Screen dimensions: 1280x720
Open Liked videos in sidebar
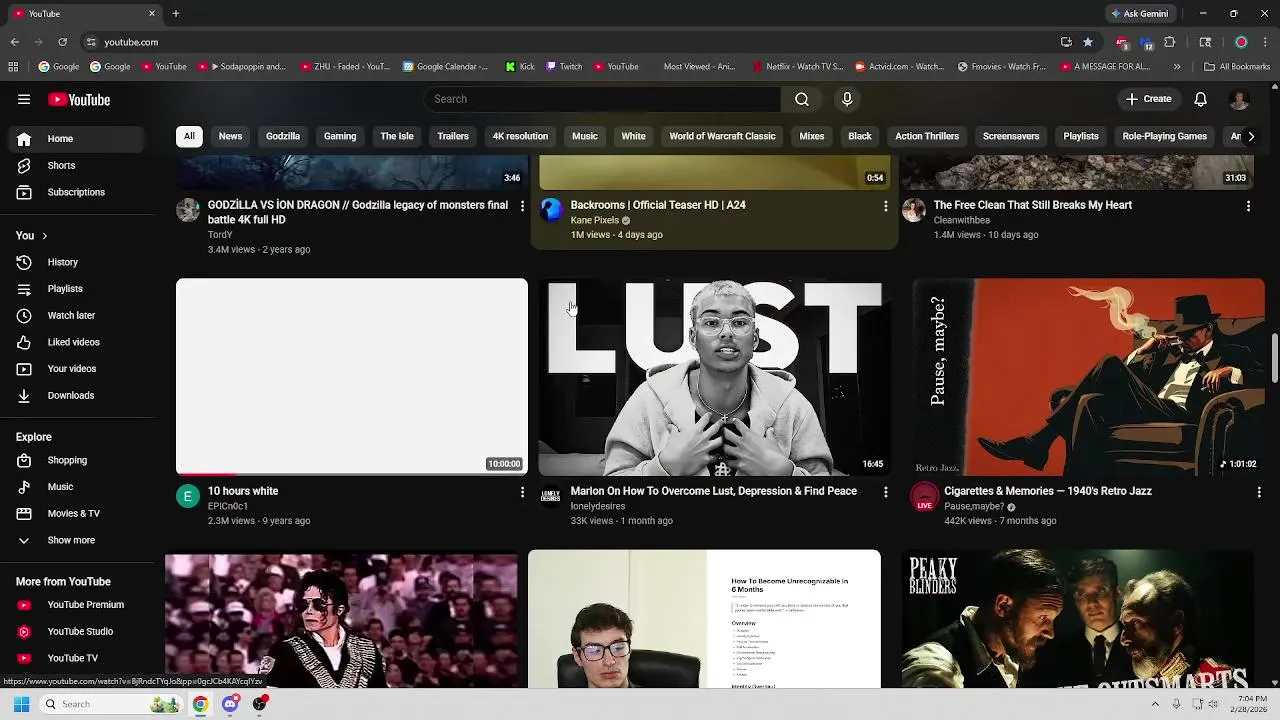[76, 342]
